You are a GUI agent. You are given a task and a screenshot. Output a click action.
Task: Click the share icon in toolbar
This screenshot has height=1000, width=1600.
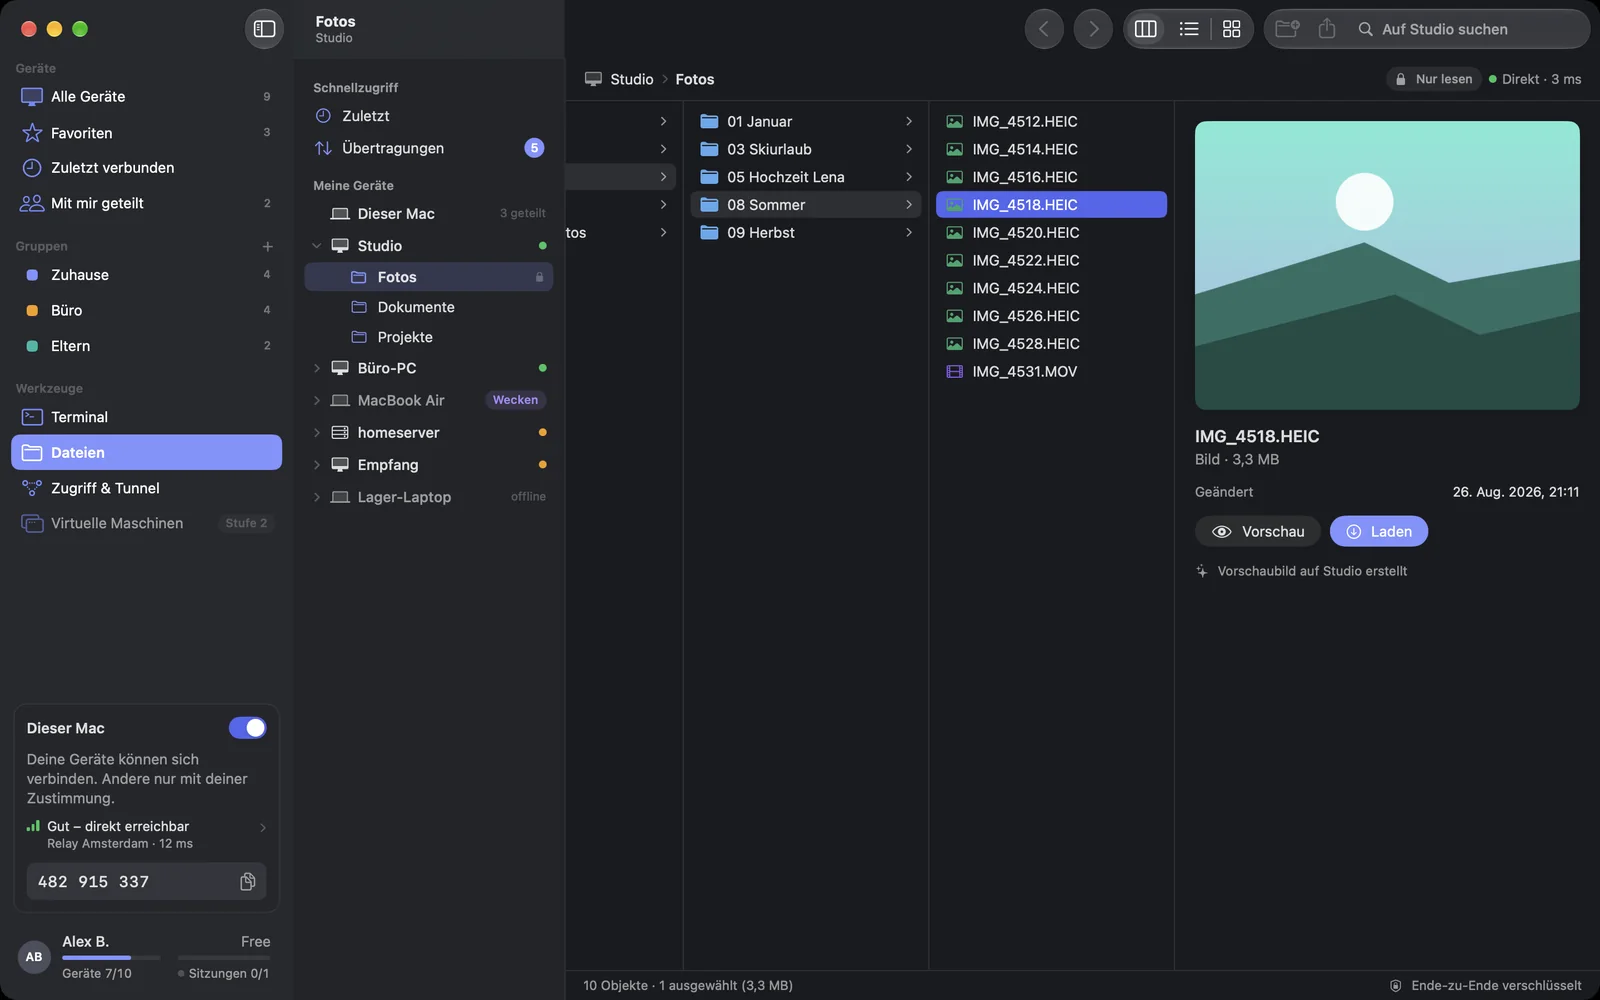(1327, 29)
